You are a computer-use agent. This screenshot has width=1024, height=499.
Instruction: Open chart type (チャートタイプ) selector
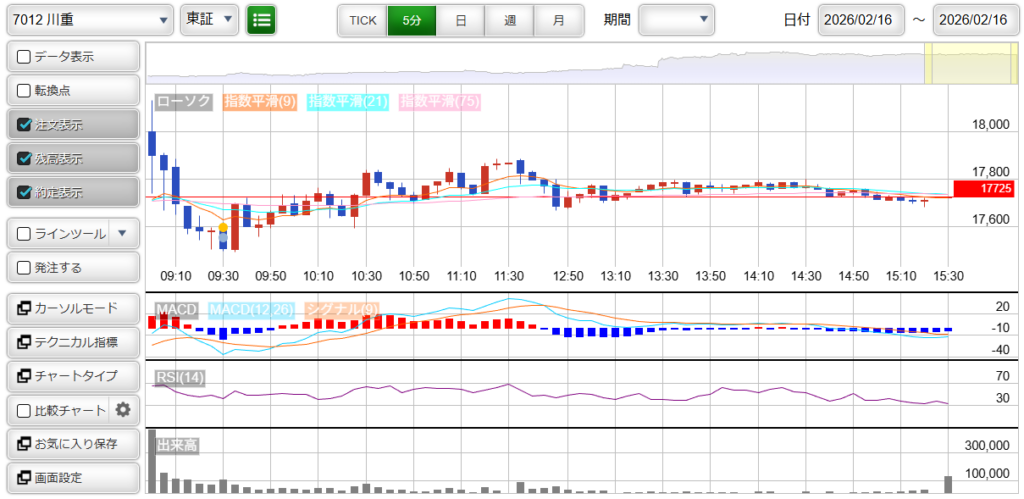coord(72,376)
